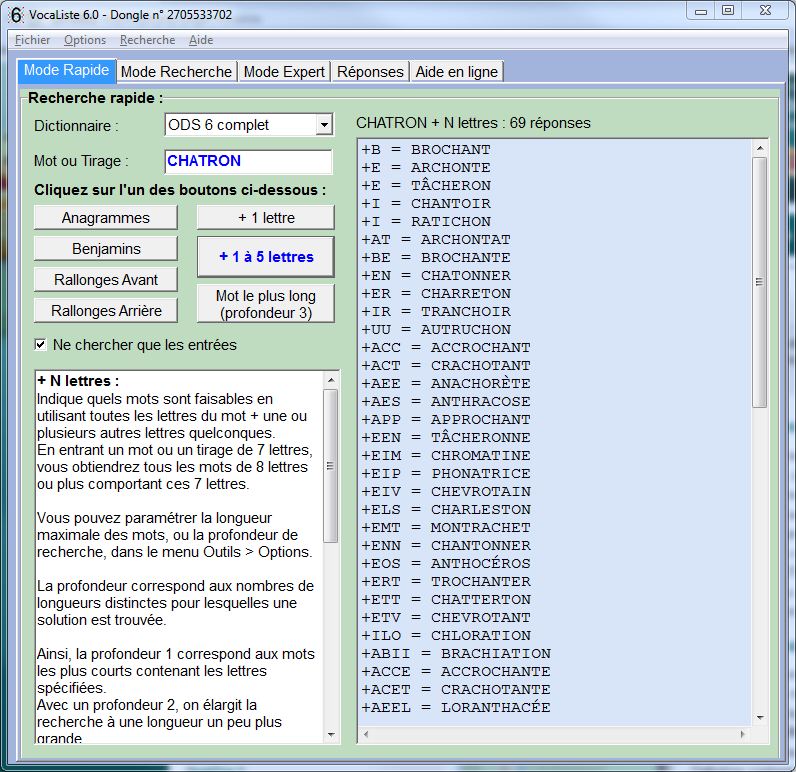Select the APPROCHANT result line
Screen dimensions: 796x772
pyautogui.click(x=446, y=420)
